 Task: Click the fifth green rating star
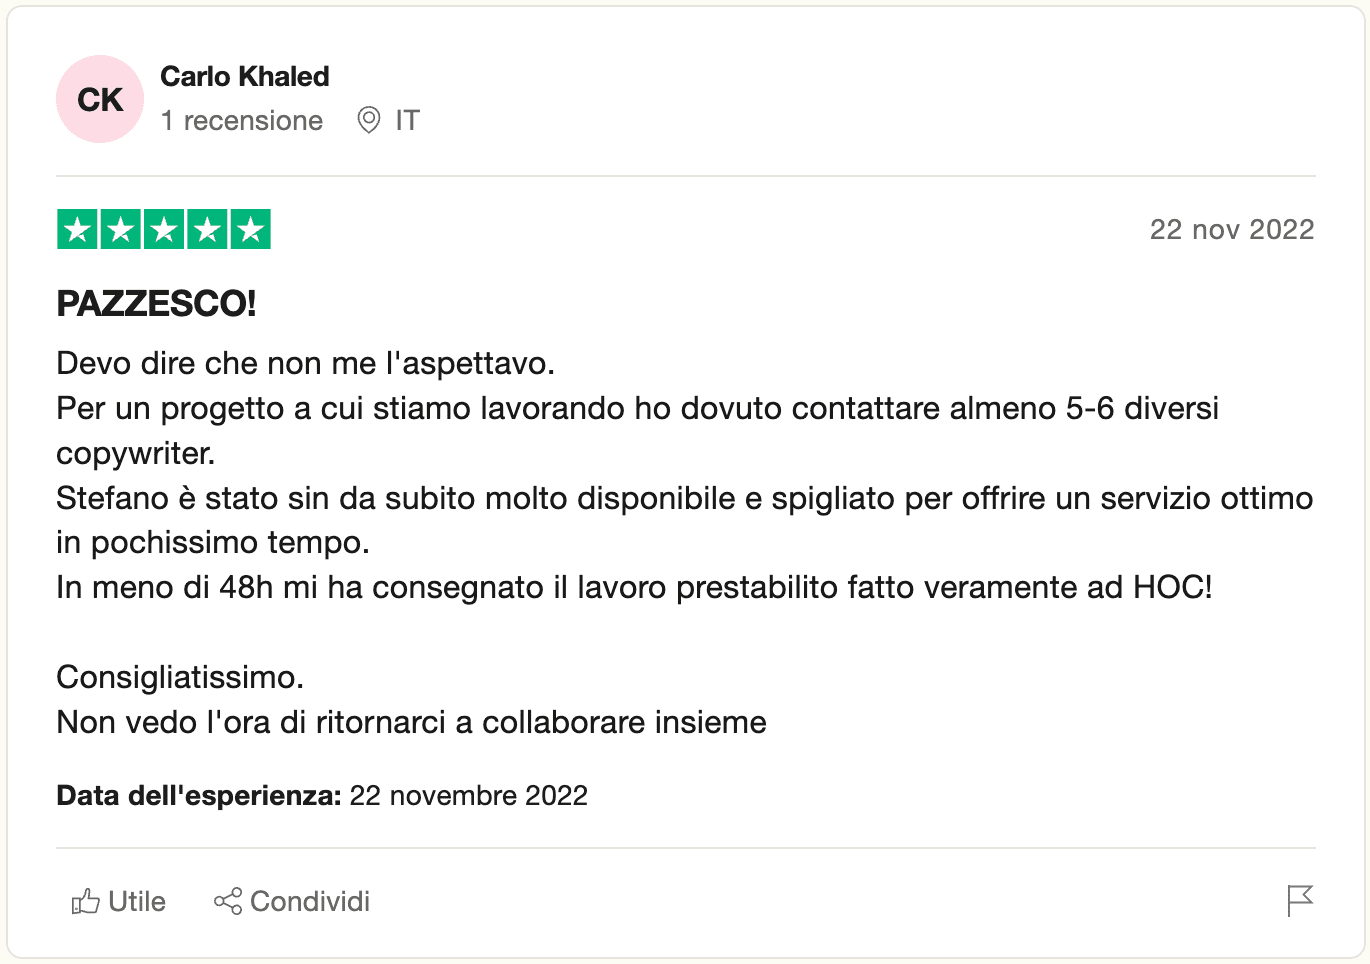(x=251, y=229)
